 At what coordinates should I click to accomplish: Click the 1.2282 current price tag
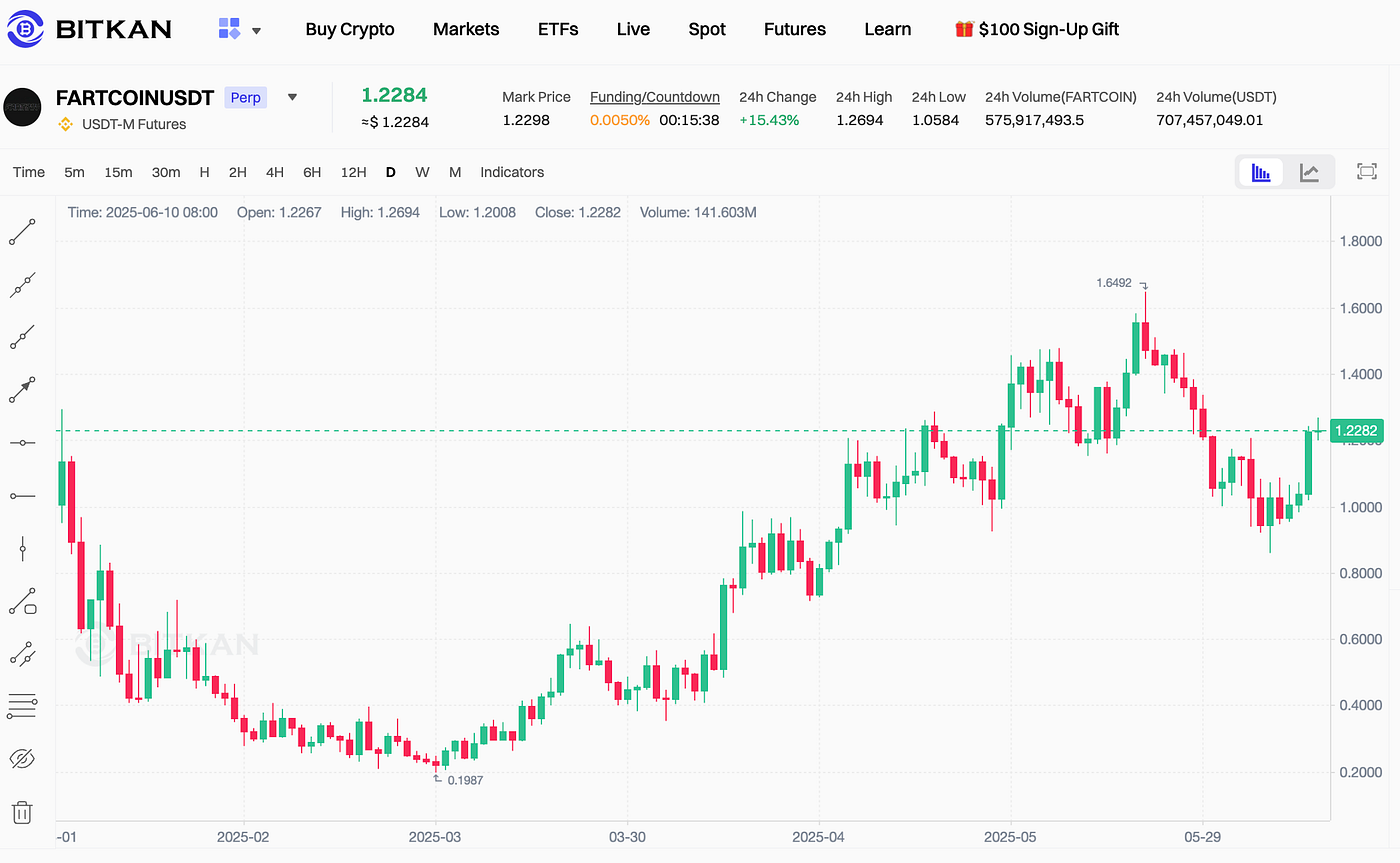[1358, 431]
